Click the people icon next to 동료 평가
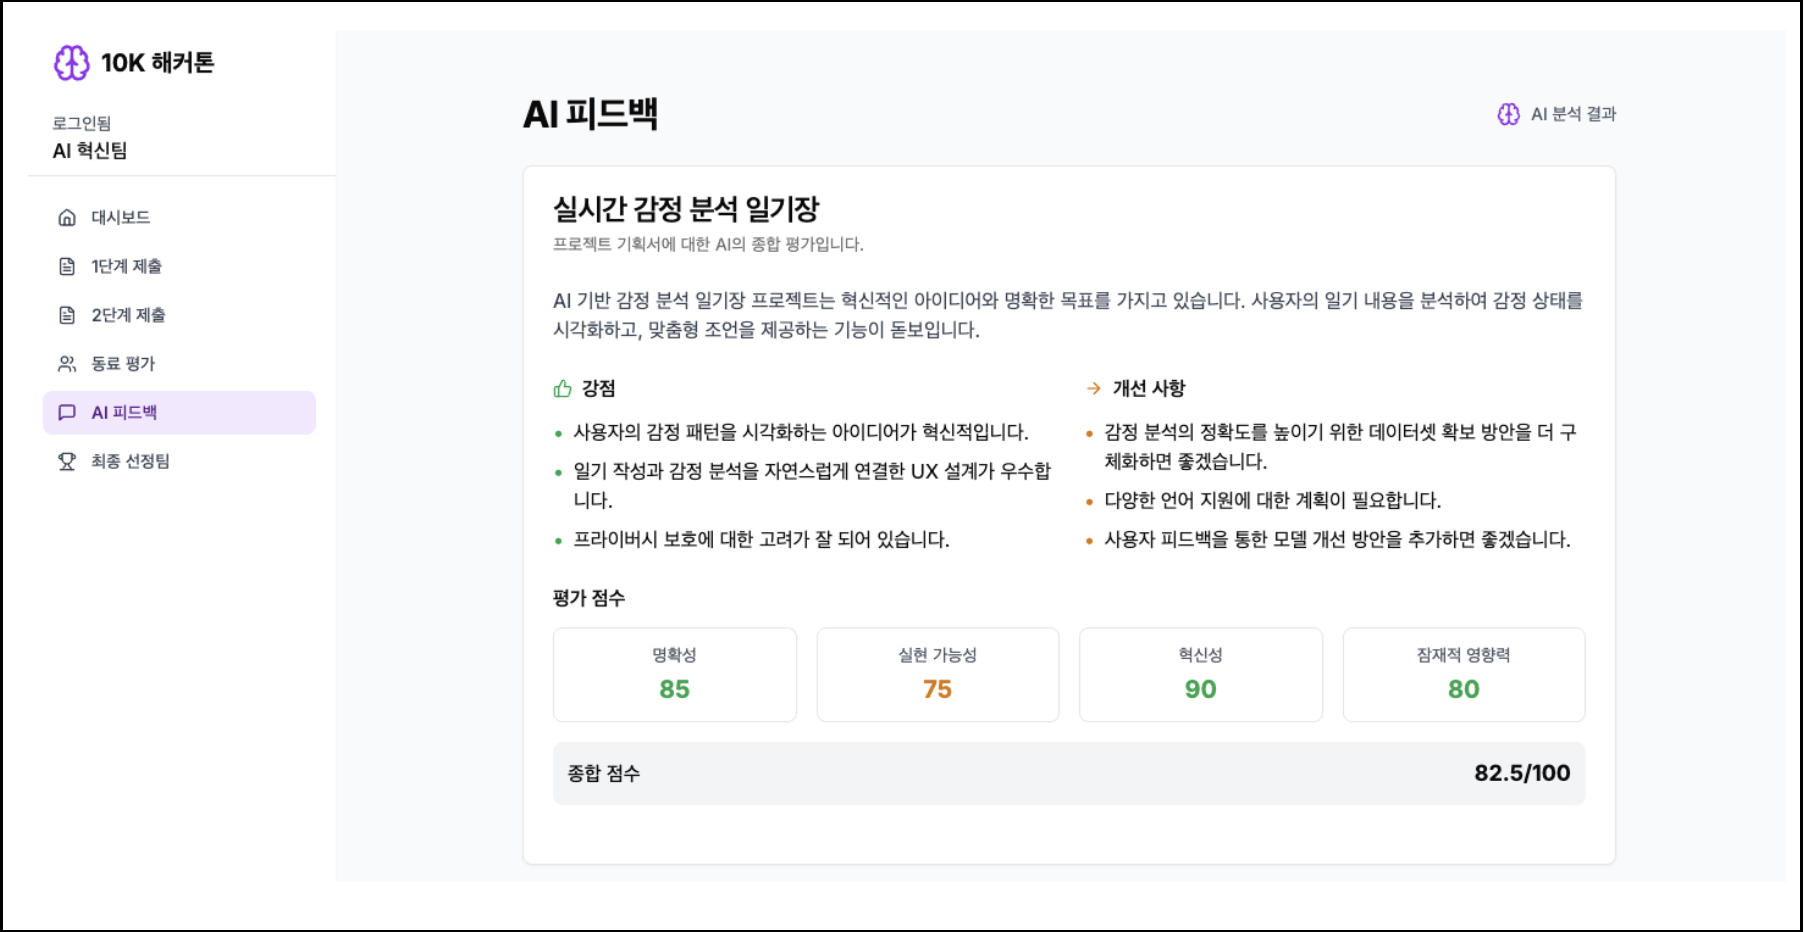 (66, 363)
